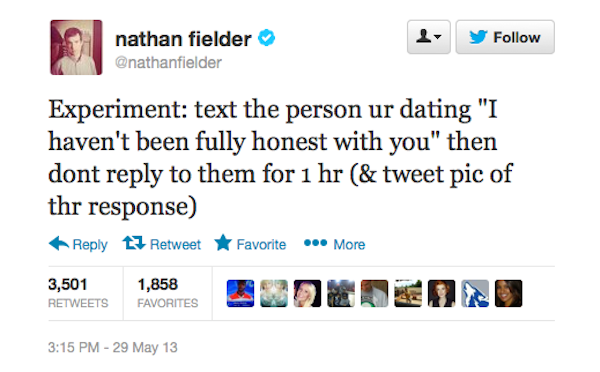The height and width of the screenshot is (372, 600).
Task: Click the Favorite star icon
Action: (223, 243)
